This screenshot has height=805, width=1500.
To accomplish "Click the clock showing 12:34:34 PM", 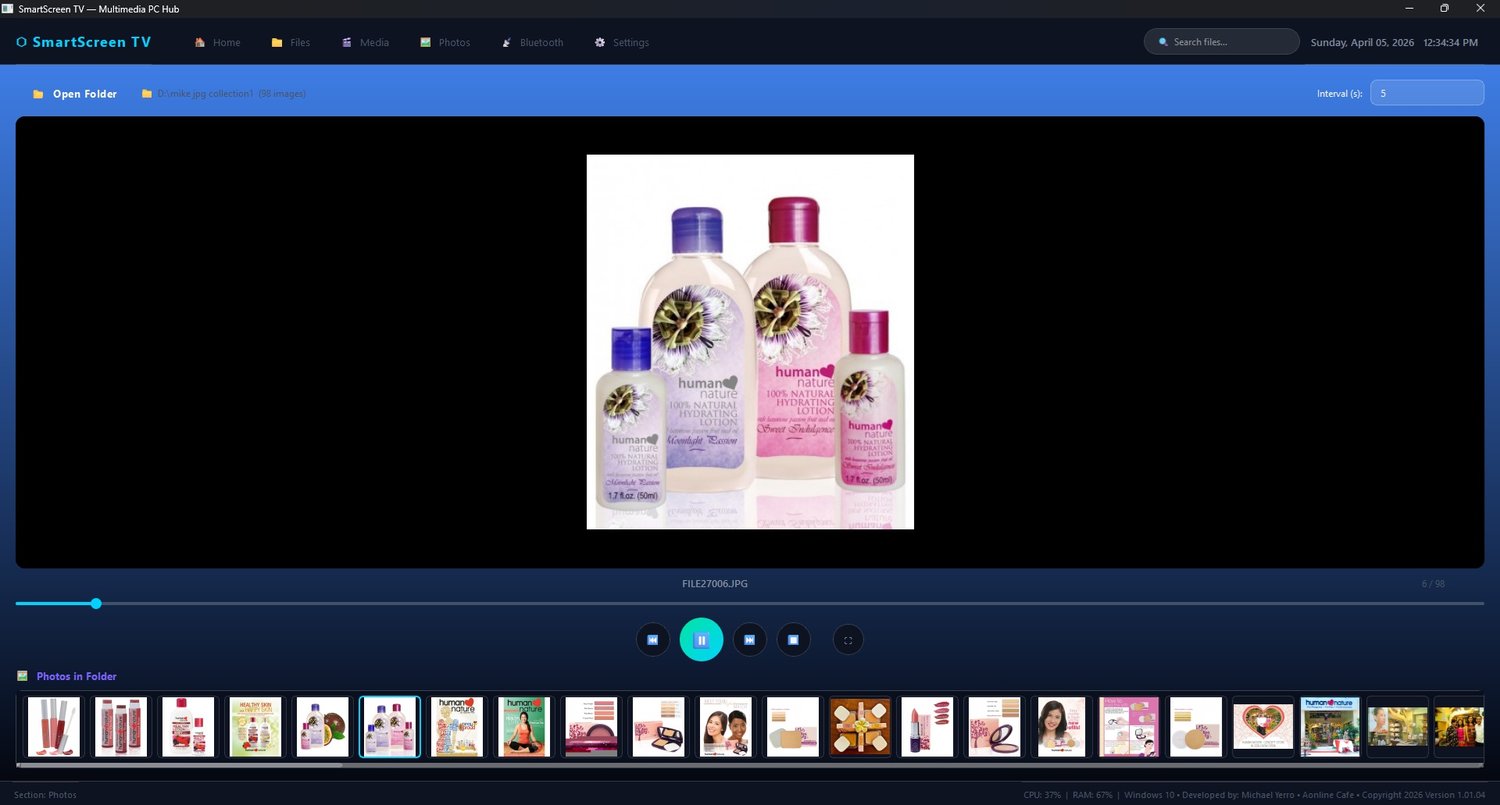I will click(x=1450, y=42).
